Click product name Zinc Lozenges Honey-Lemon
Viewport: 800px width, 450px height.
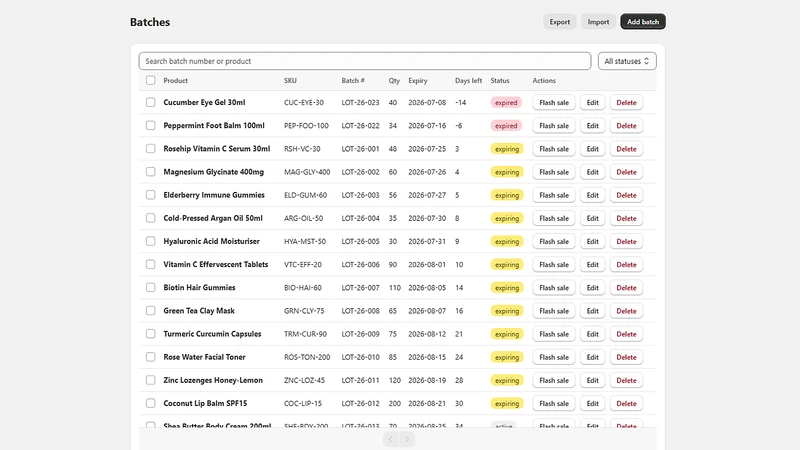pyautogui.click(x=213, y=380)
